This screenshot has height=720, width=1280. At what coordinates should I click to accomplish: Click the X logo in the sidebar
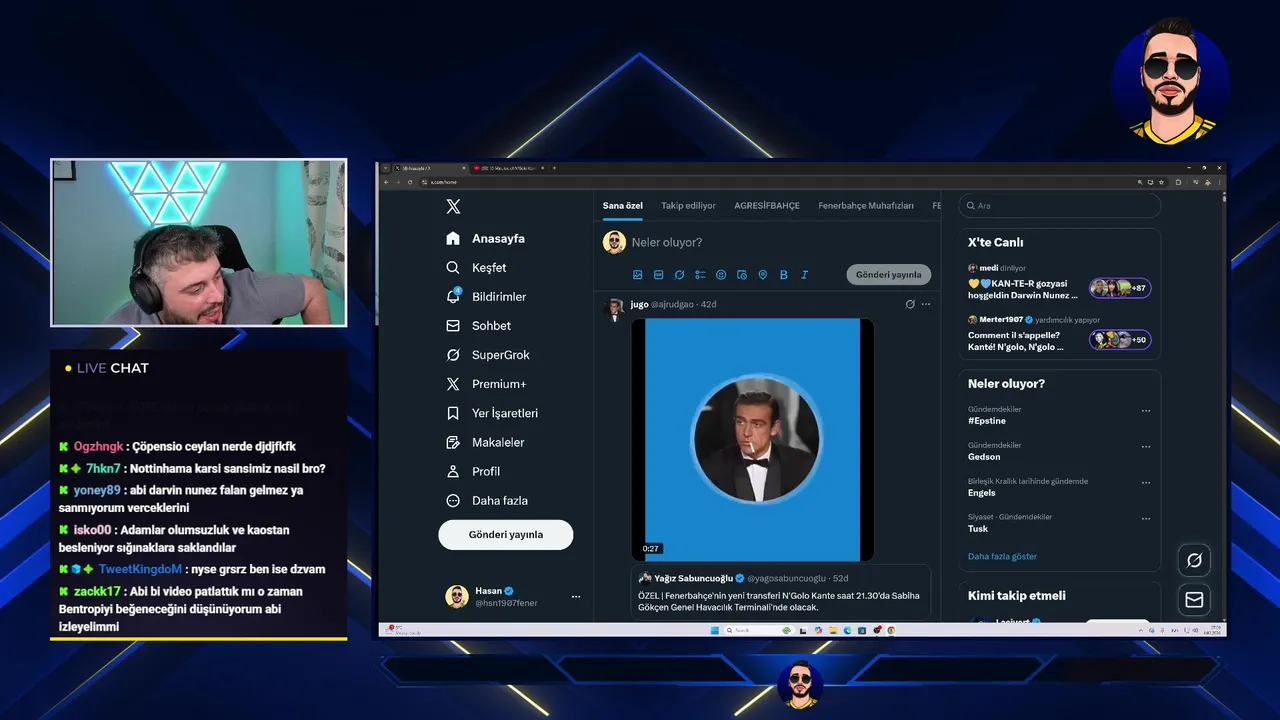click(453, 206)
